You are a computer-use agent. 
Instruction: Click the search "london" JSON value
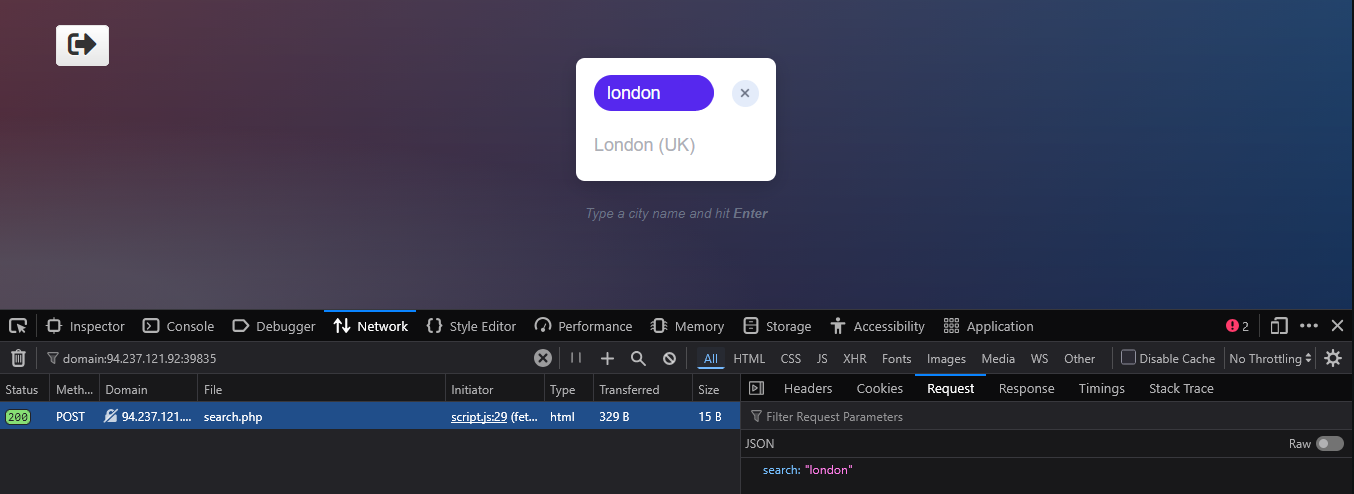pos(829,469)
